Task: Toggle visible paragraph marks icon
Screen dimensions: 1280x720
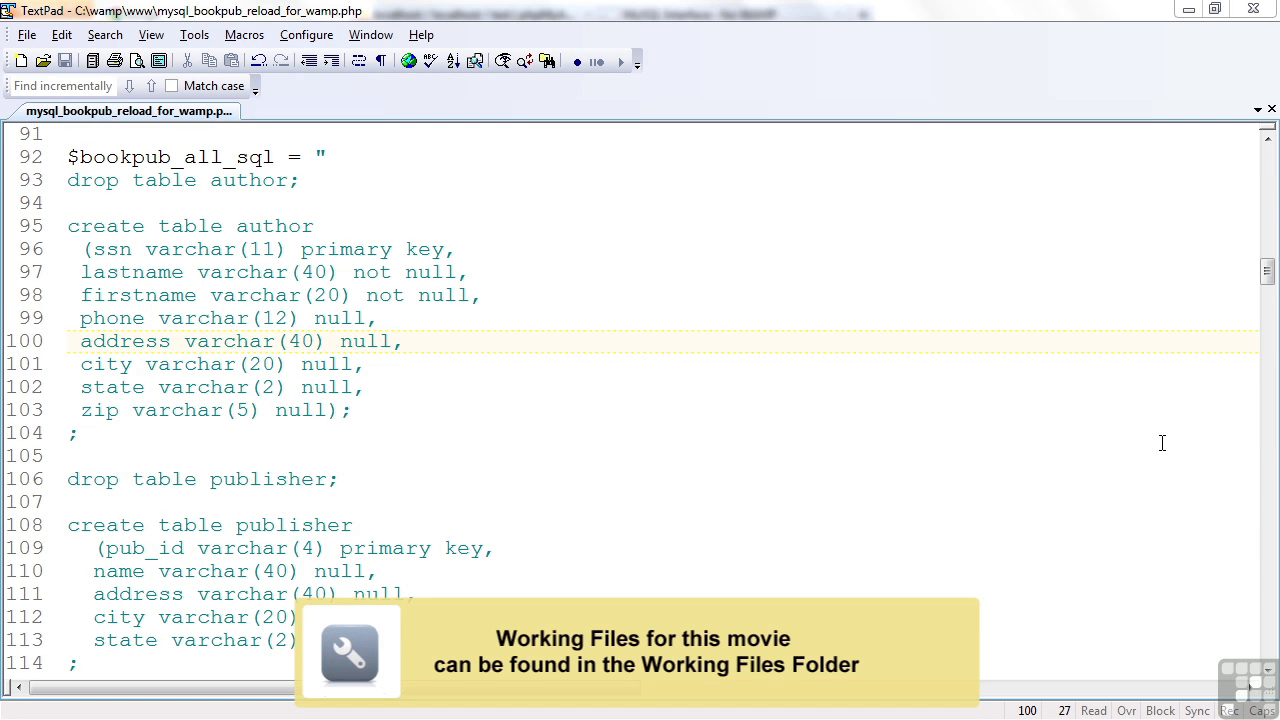Action: (x=381, y=61)
